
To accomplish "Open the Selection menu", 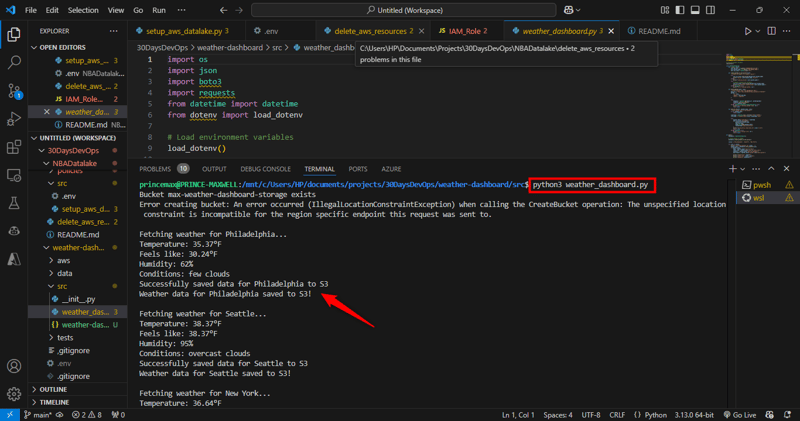I will [83, 10].
